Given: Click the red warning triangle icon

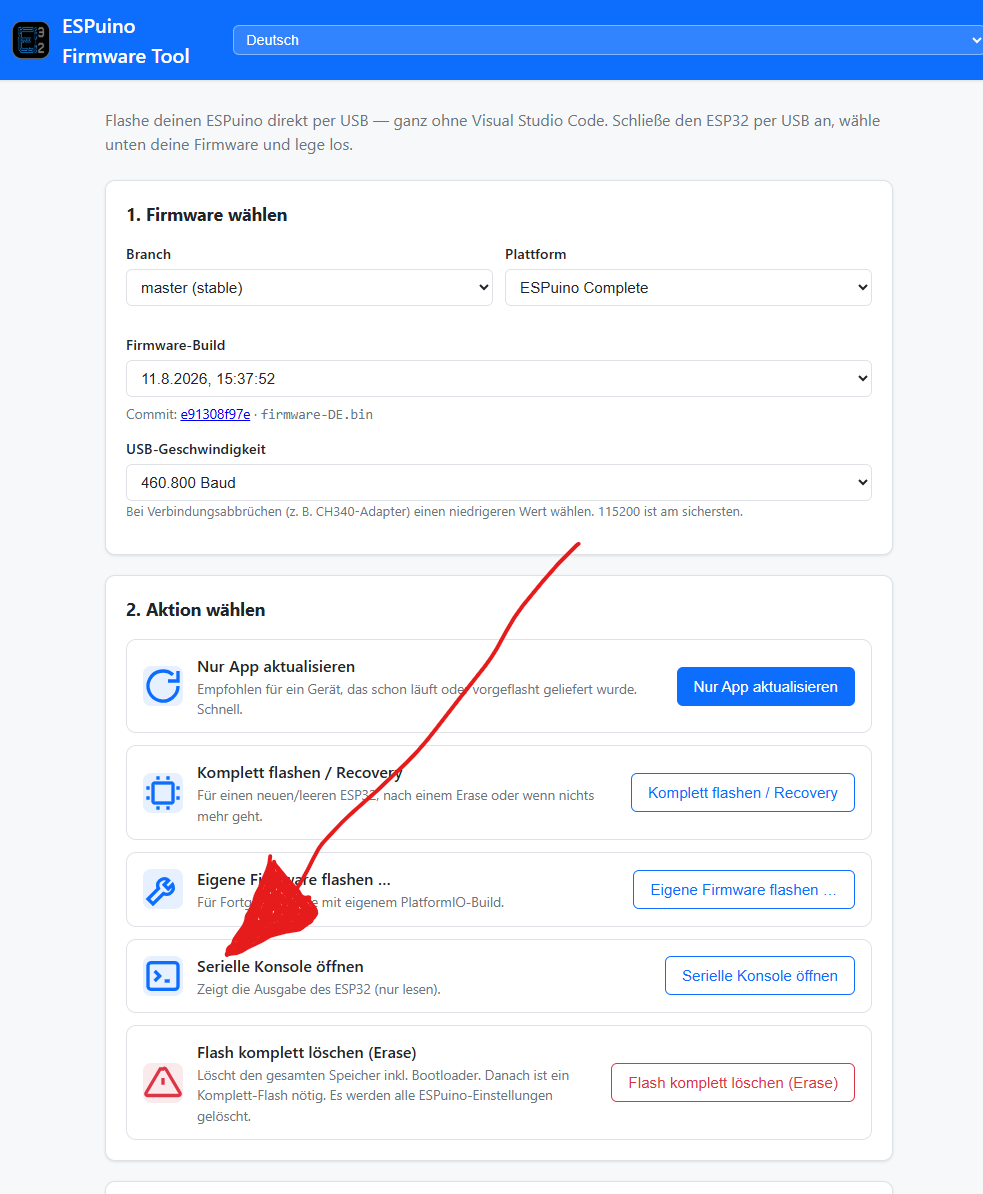Looking at the screenshot, I should point(163,1083).
